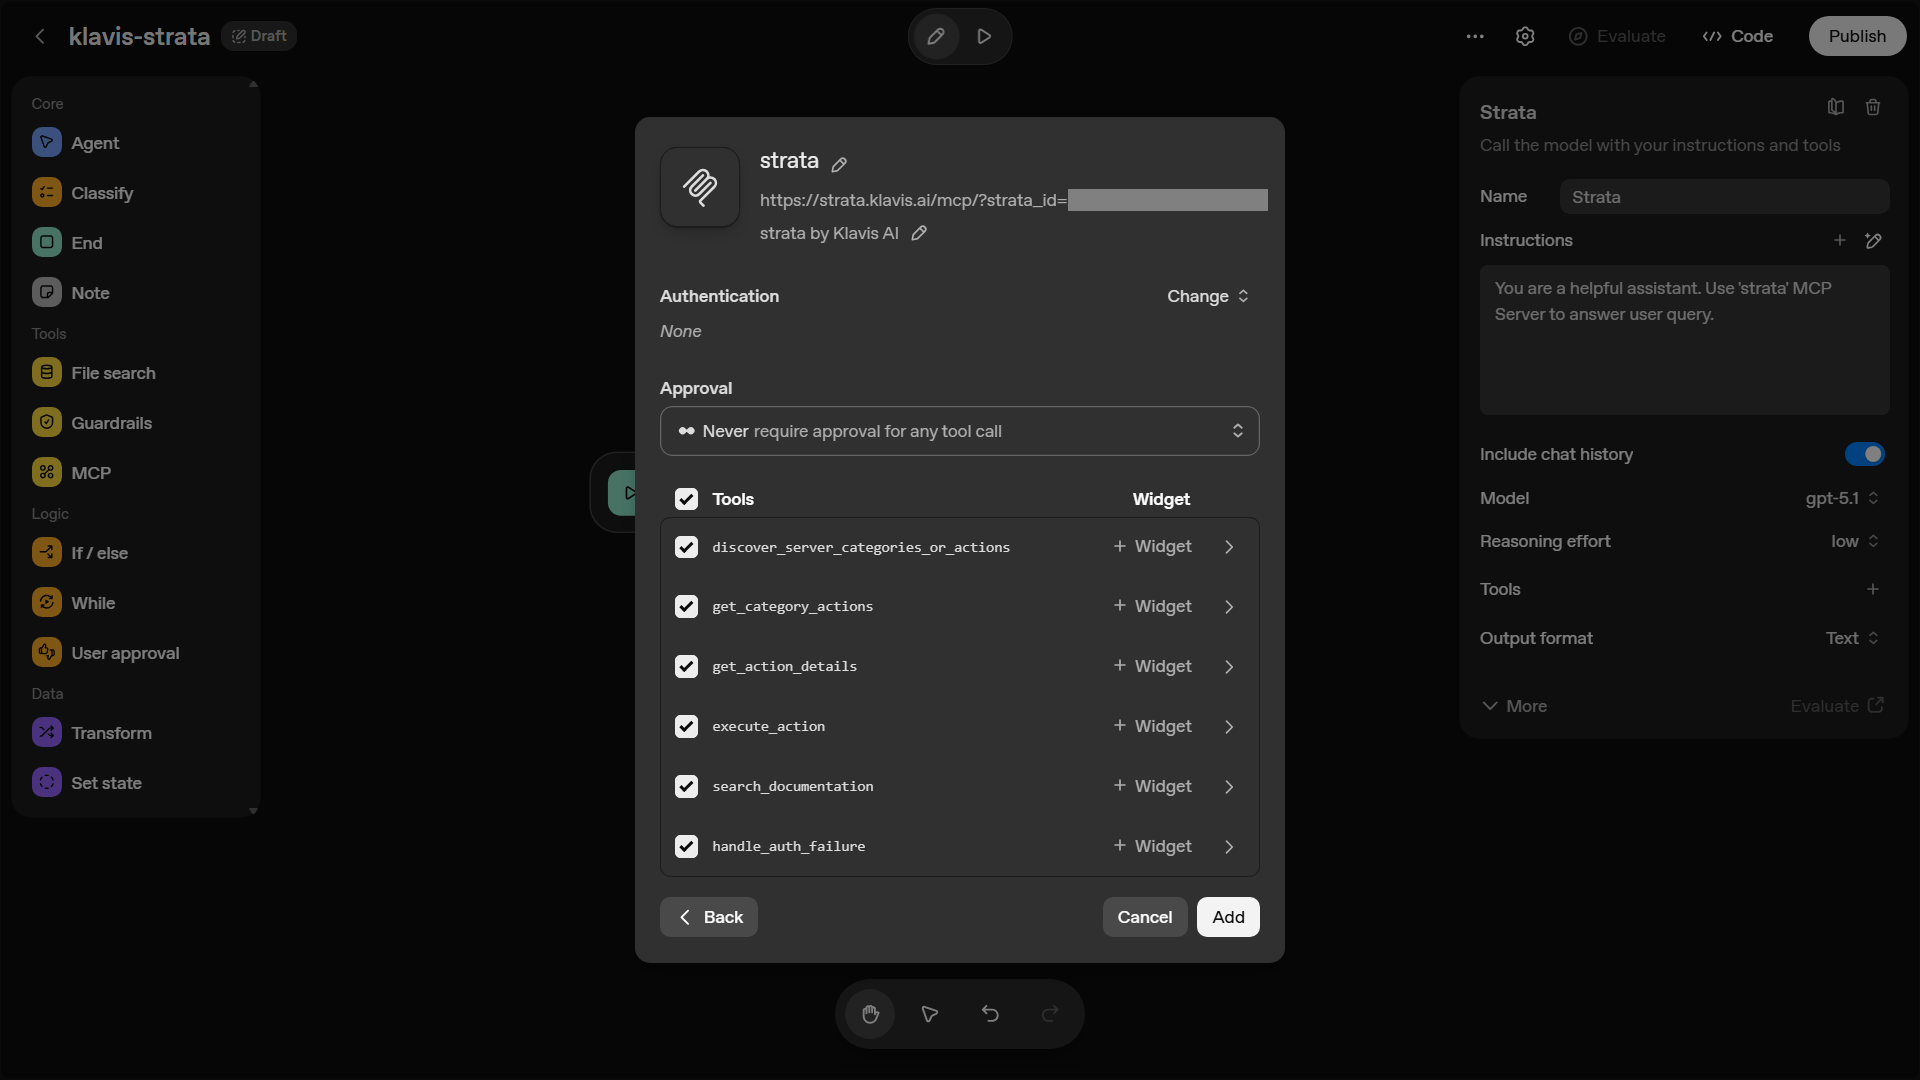Click Add to confirm the strata MCP
This screenshot has height=1080, width=1920.
point(1227,917)
